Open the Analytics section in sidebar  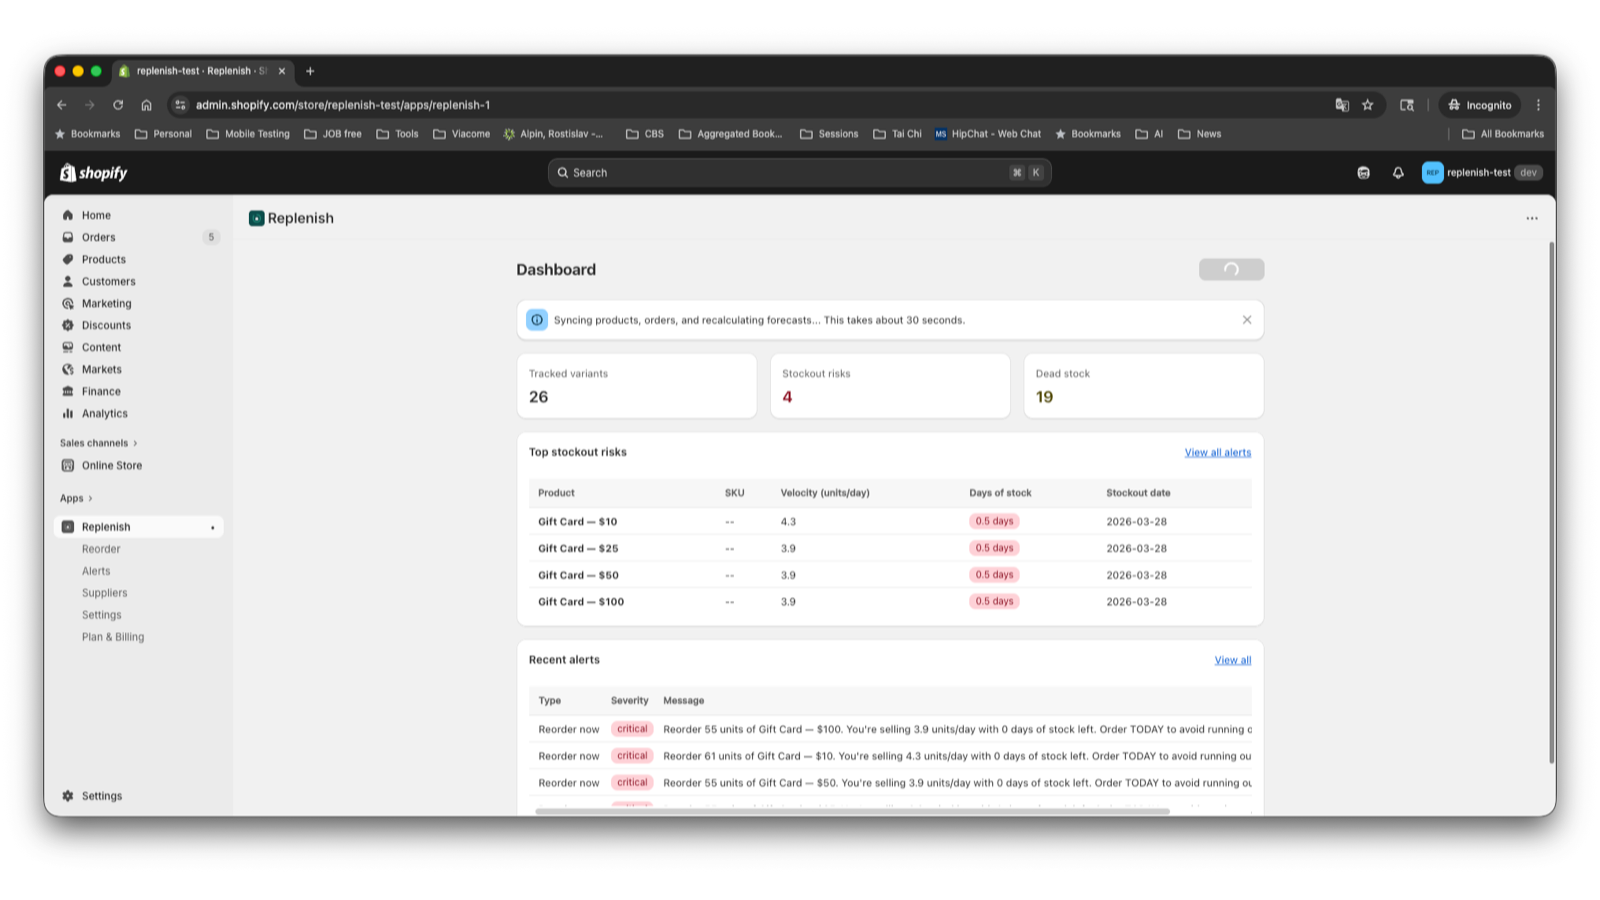click(x=105, y=413)
